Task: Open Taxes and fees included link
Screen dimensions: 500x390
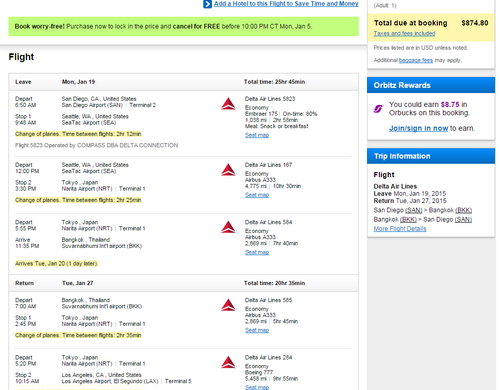Action: point(404,33)
